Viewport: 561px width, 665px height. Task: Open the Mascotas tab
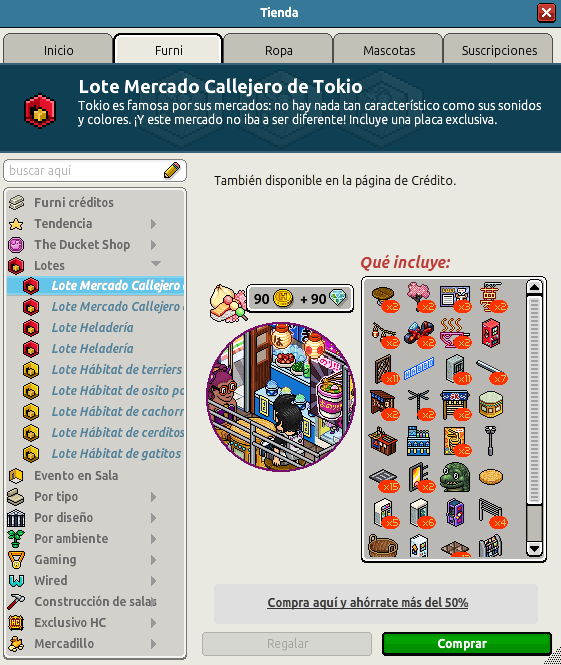click(388, 50)
